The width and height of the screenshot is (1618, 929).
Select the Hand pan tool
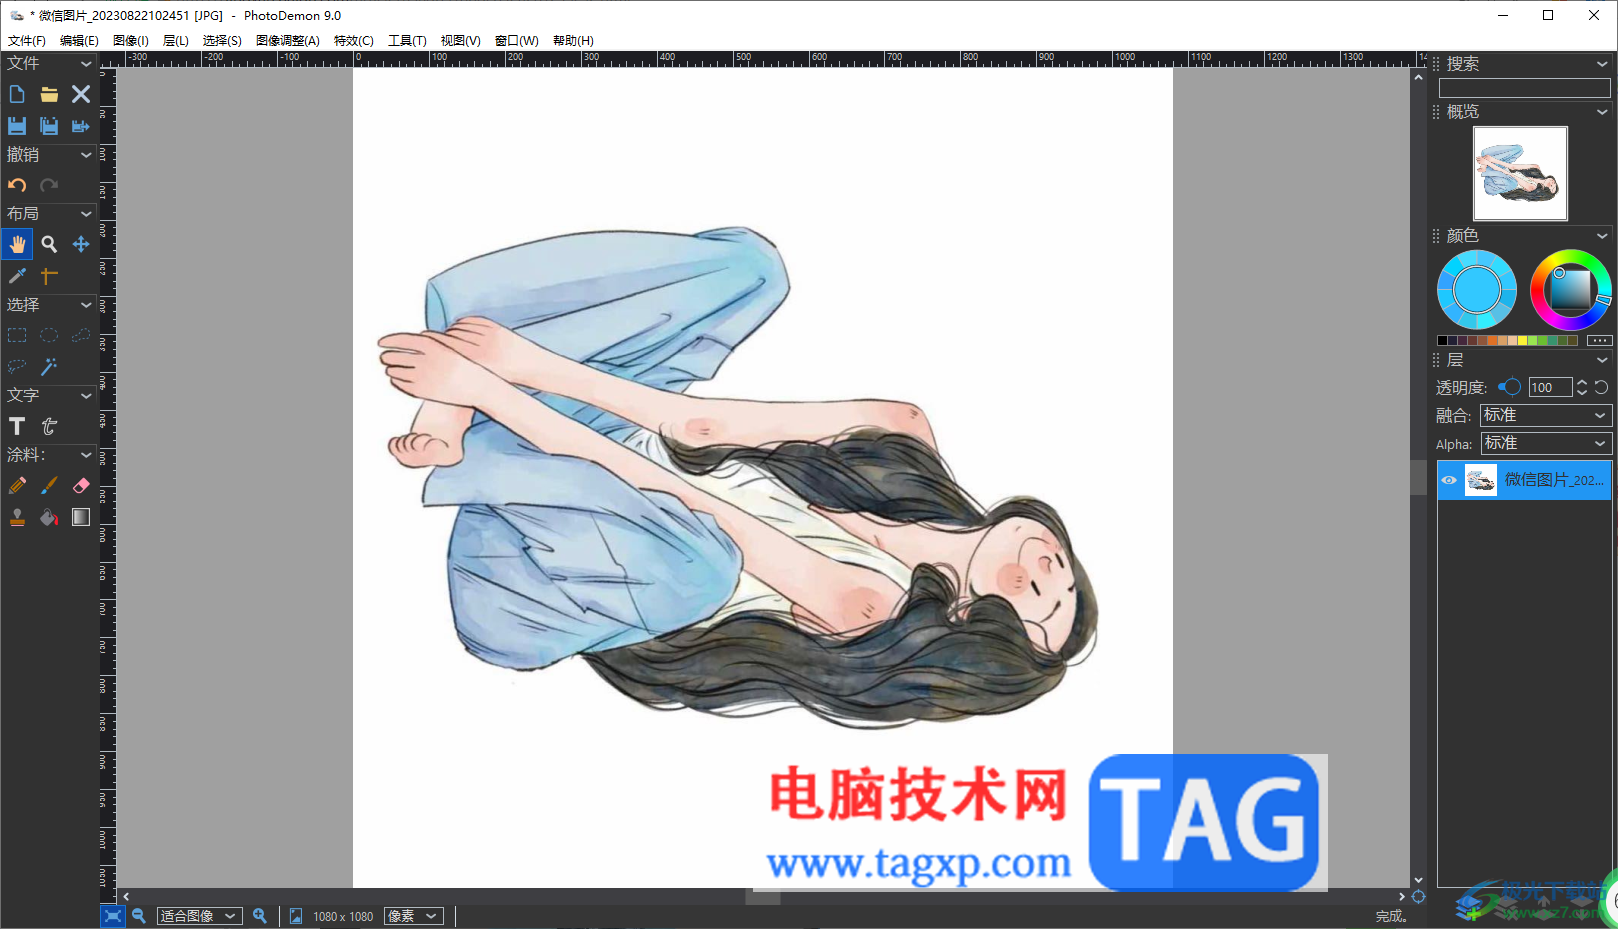[x=17, y=244]
